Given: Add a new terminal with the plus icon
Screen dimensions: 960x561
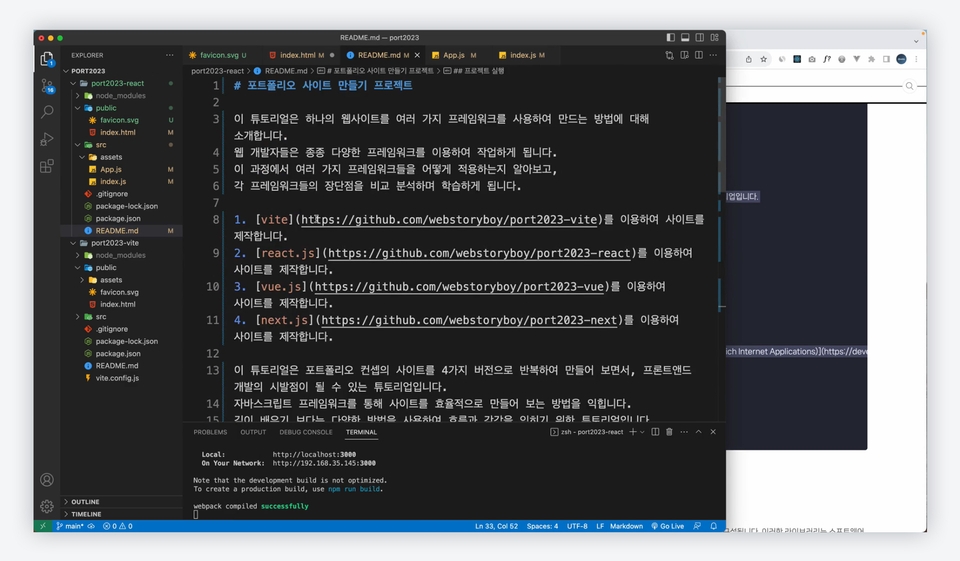Looking at the screenshot, I should [632, 432].
